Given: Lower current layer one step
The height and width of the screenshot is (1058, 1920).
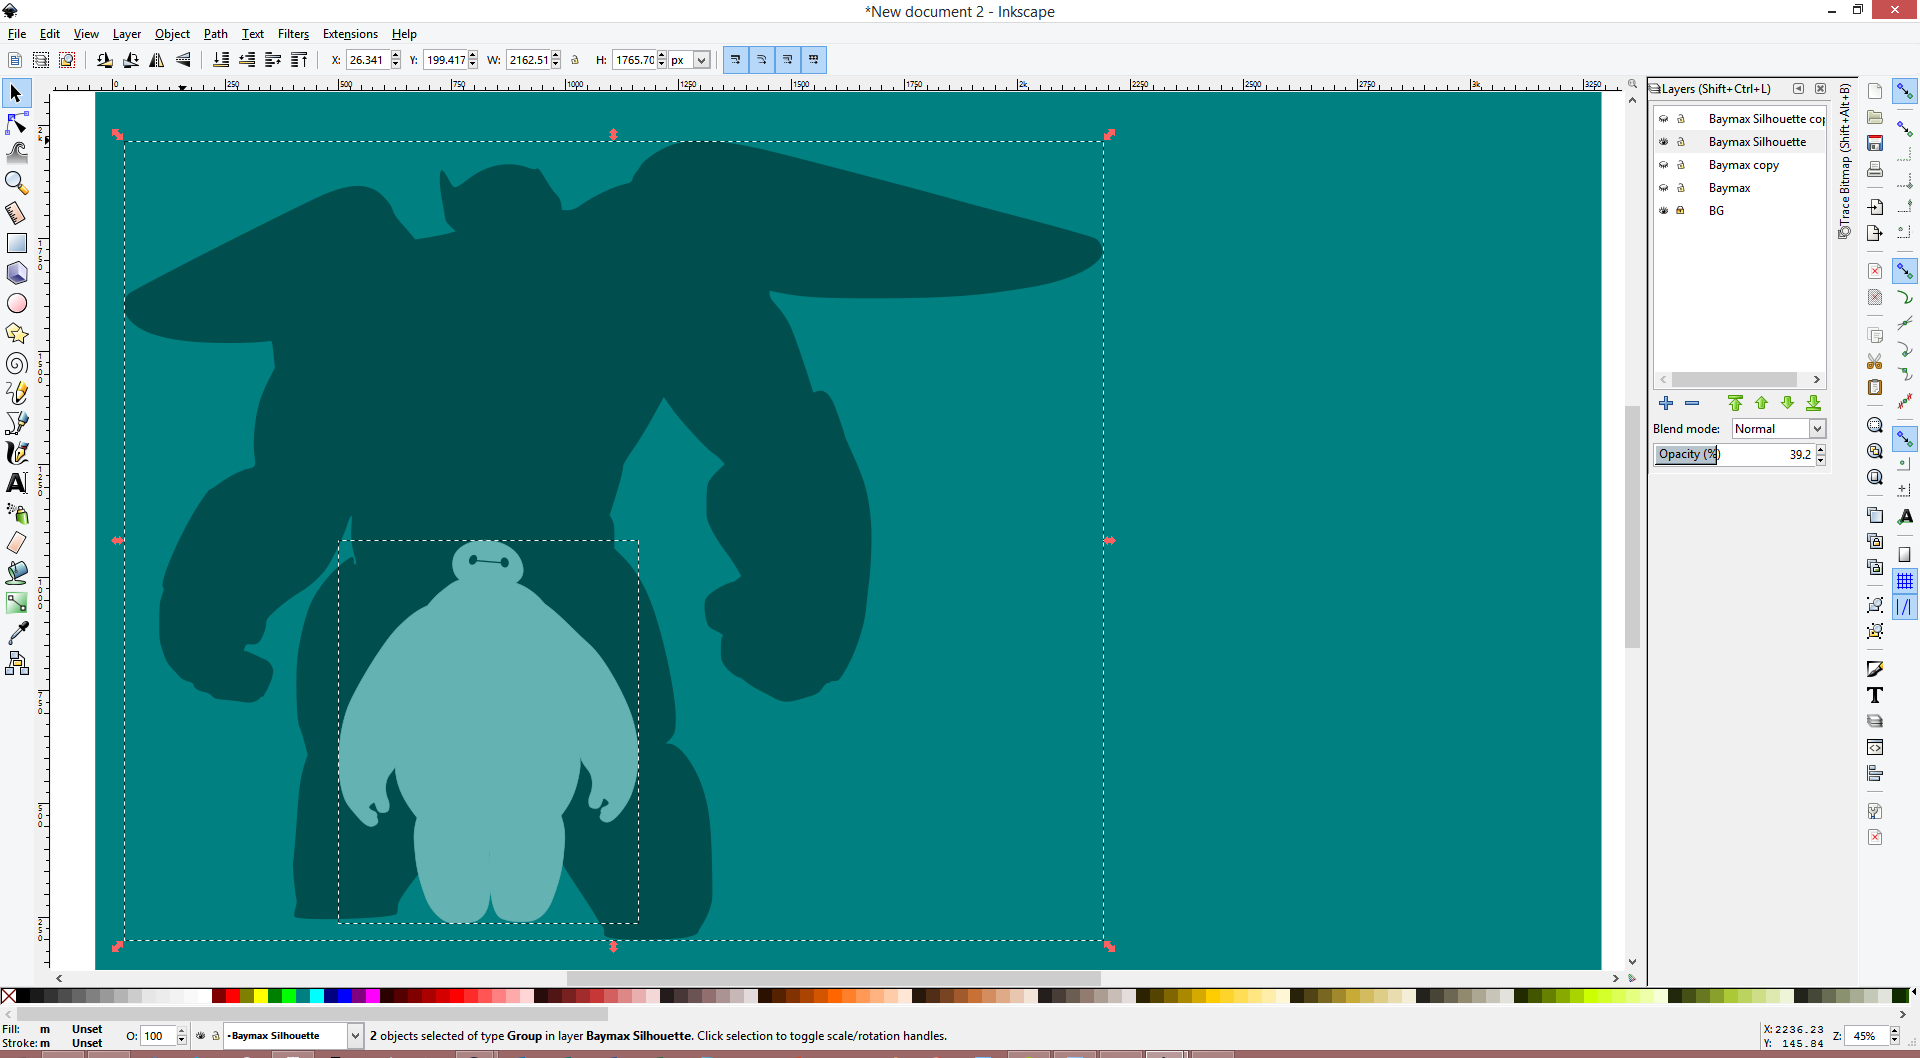Looking at the screenshot, I should click(x=1787, y=403).
